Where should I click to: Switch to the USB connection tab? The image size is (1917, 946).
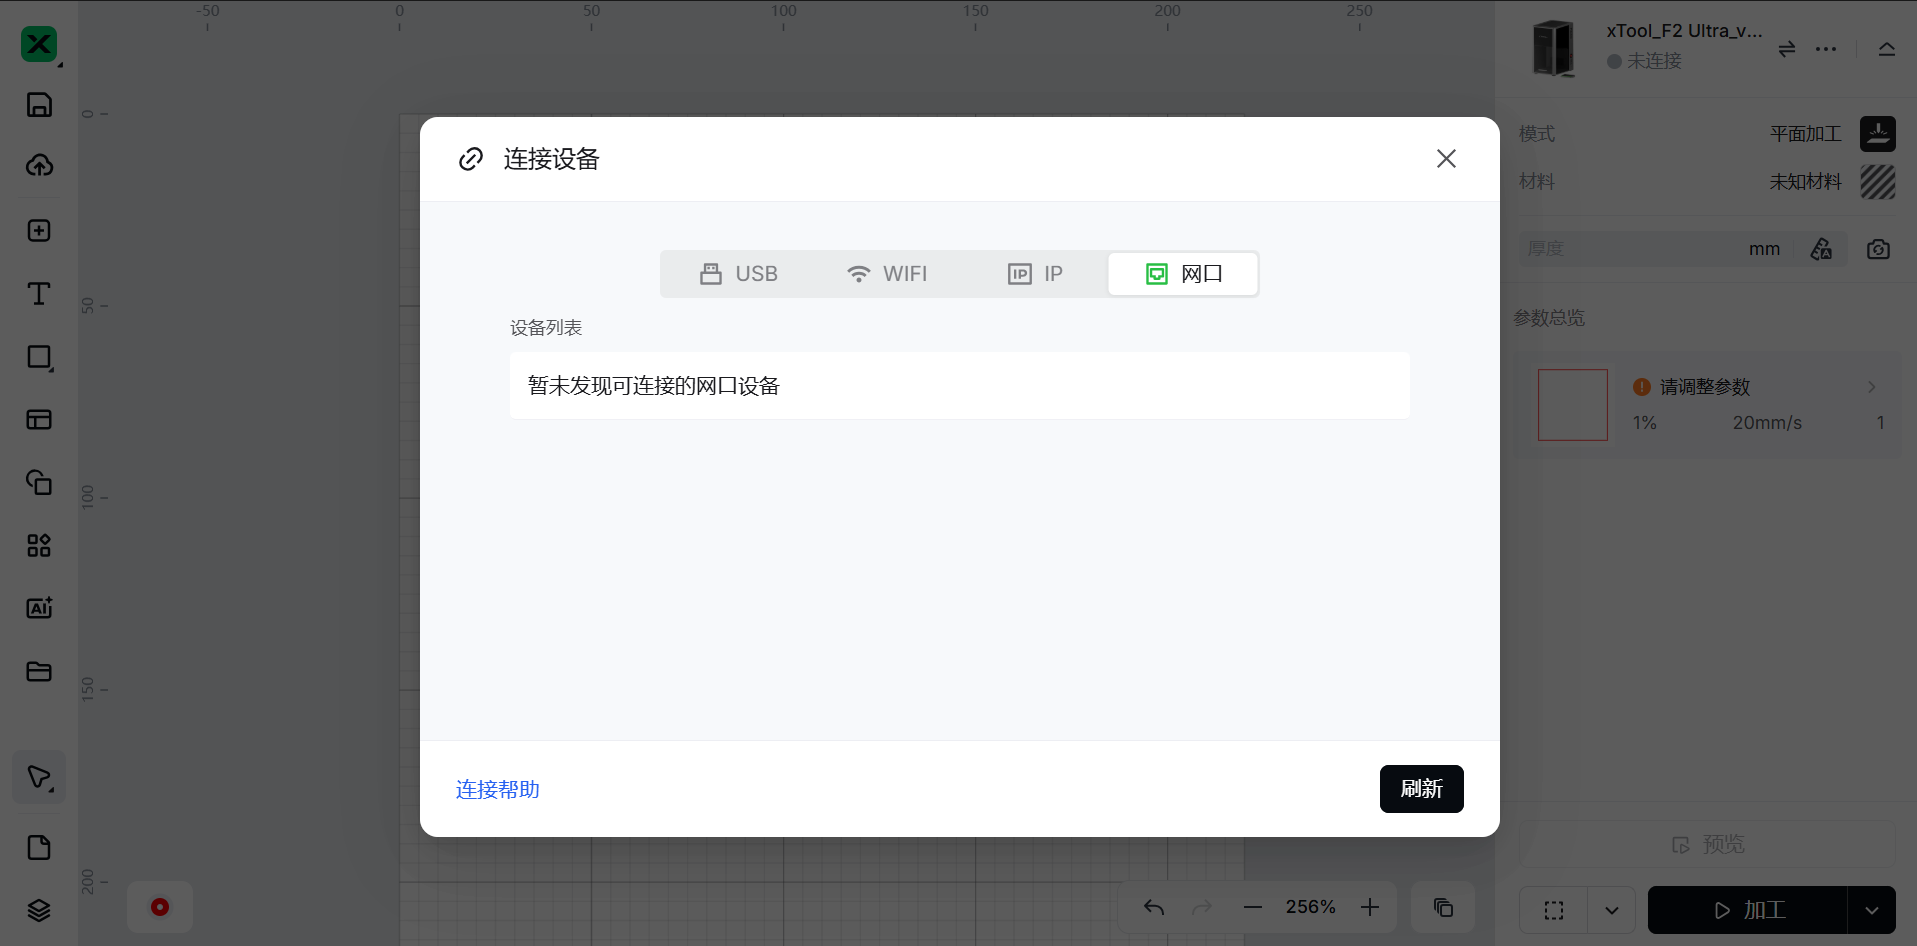tap(738, 274)
